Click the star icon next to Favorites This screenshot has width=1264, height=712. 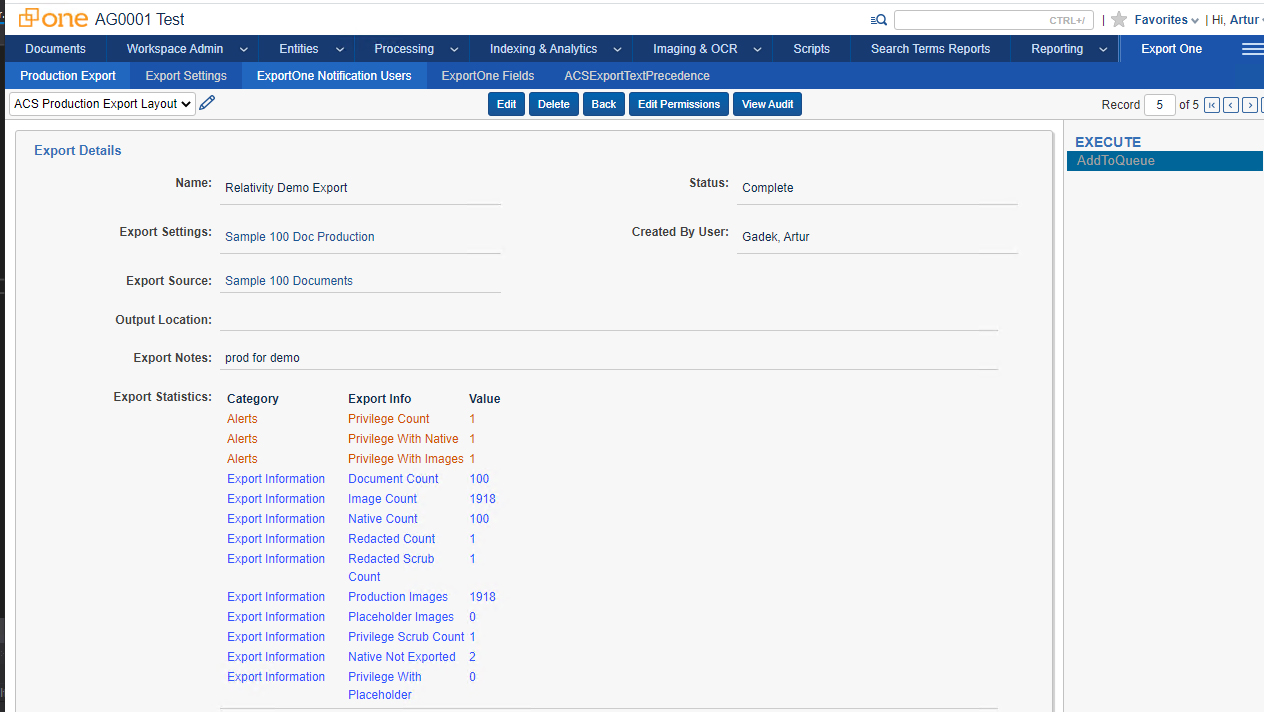click(x=1121, y=19)
